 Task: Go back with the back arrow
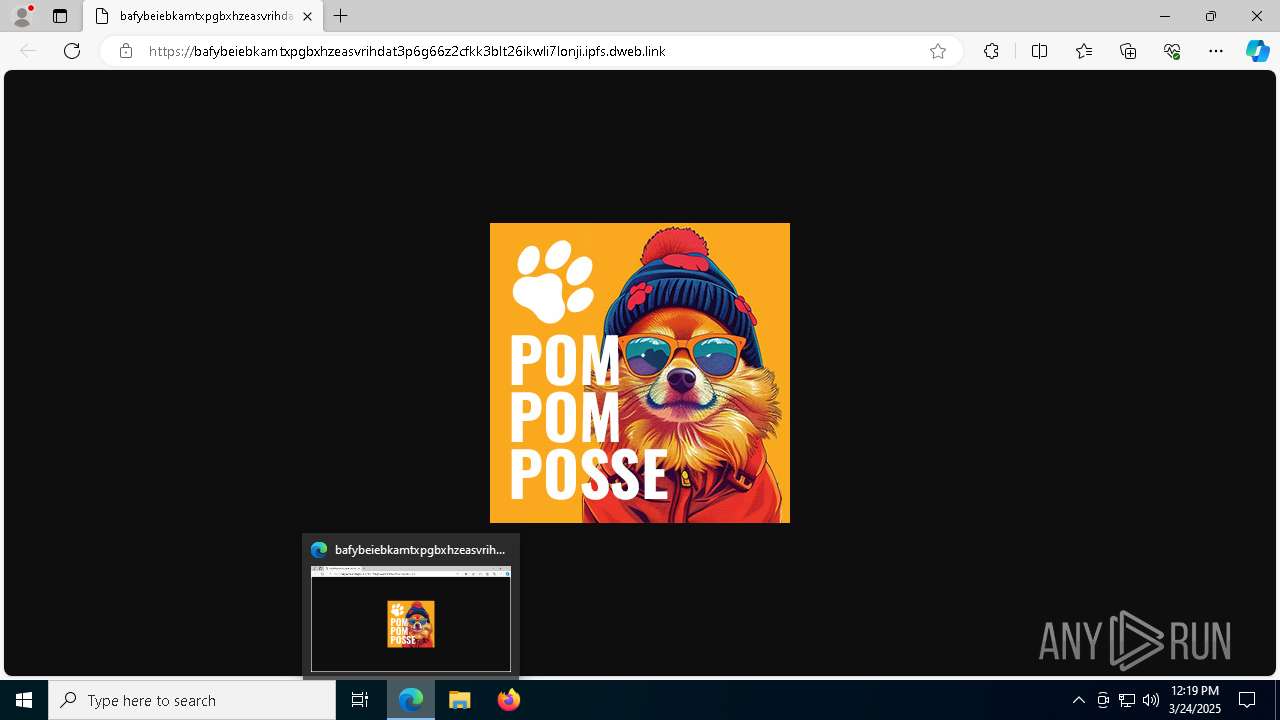28,51
